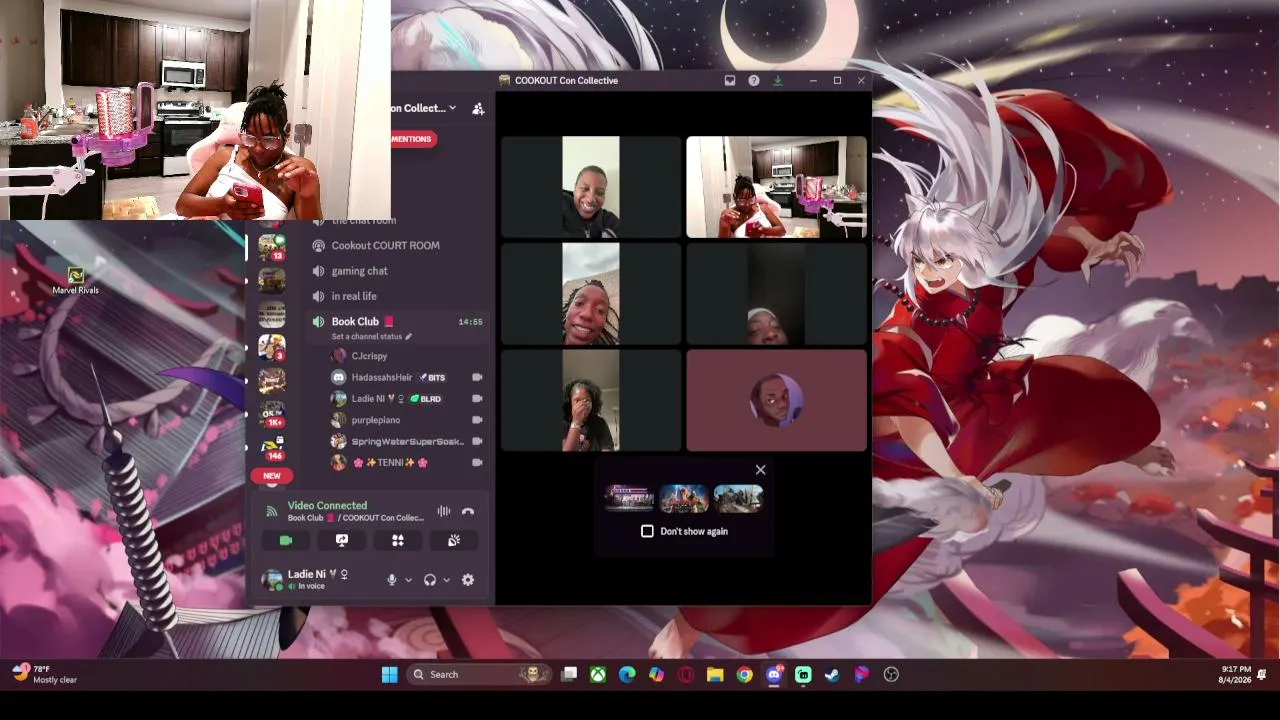Open the soundboard button
The height and width of the screenshot is (720, 1280).
pyautogui.click(x=454, y=540)
